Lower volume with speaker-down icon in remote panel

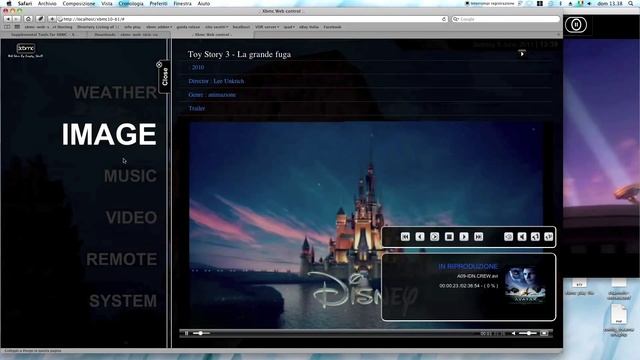pos(535,237)
